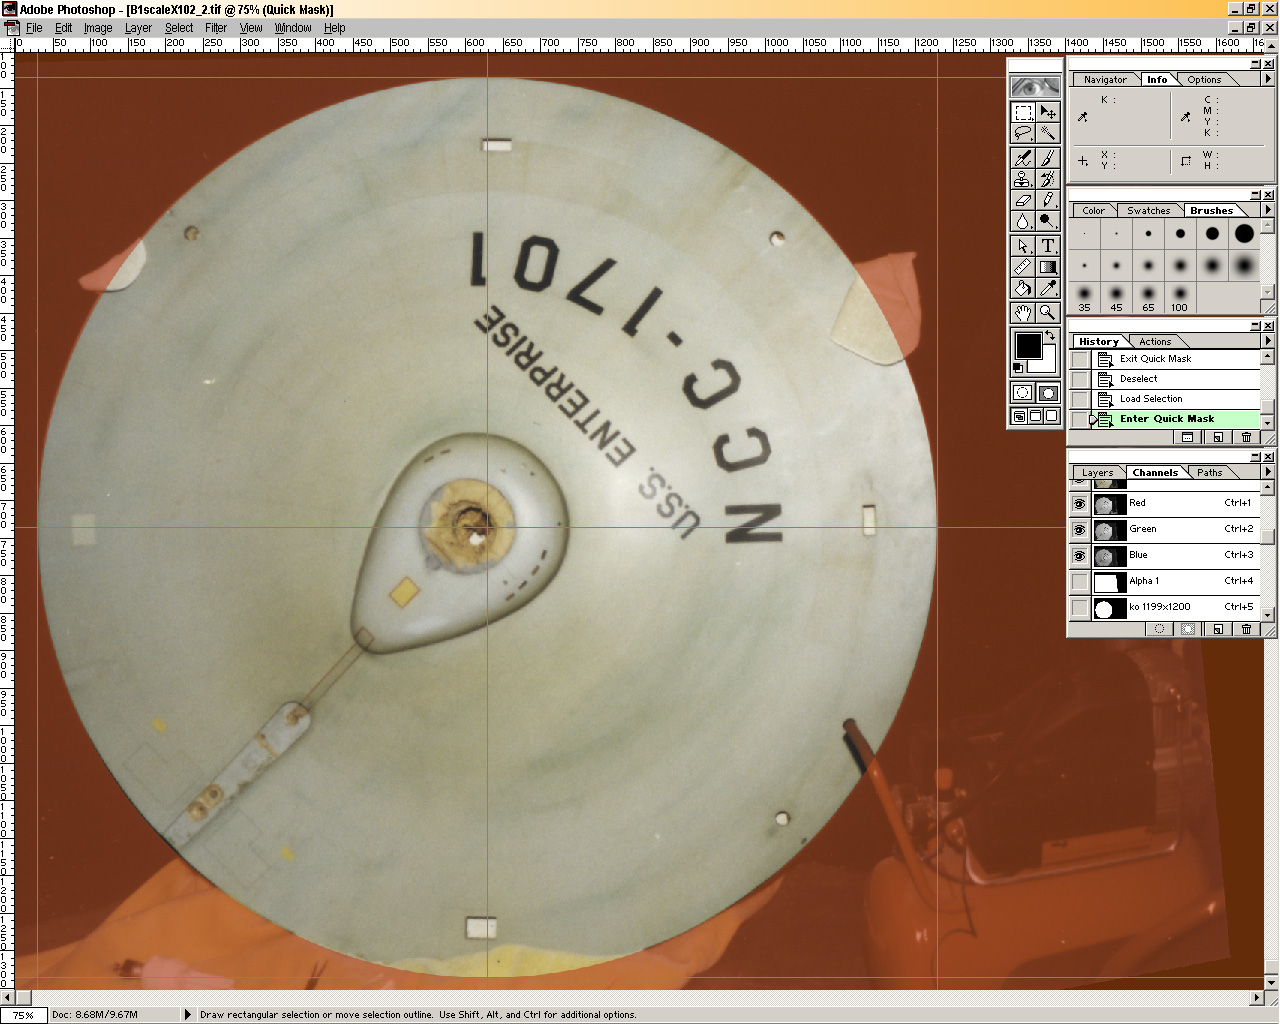Screen dimensions: 1280x1024
Task: Switch to Standard Mode editing button
Action: [1022, 393]
